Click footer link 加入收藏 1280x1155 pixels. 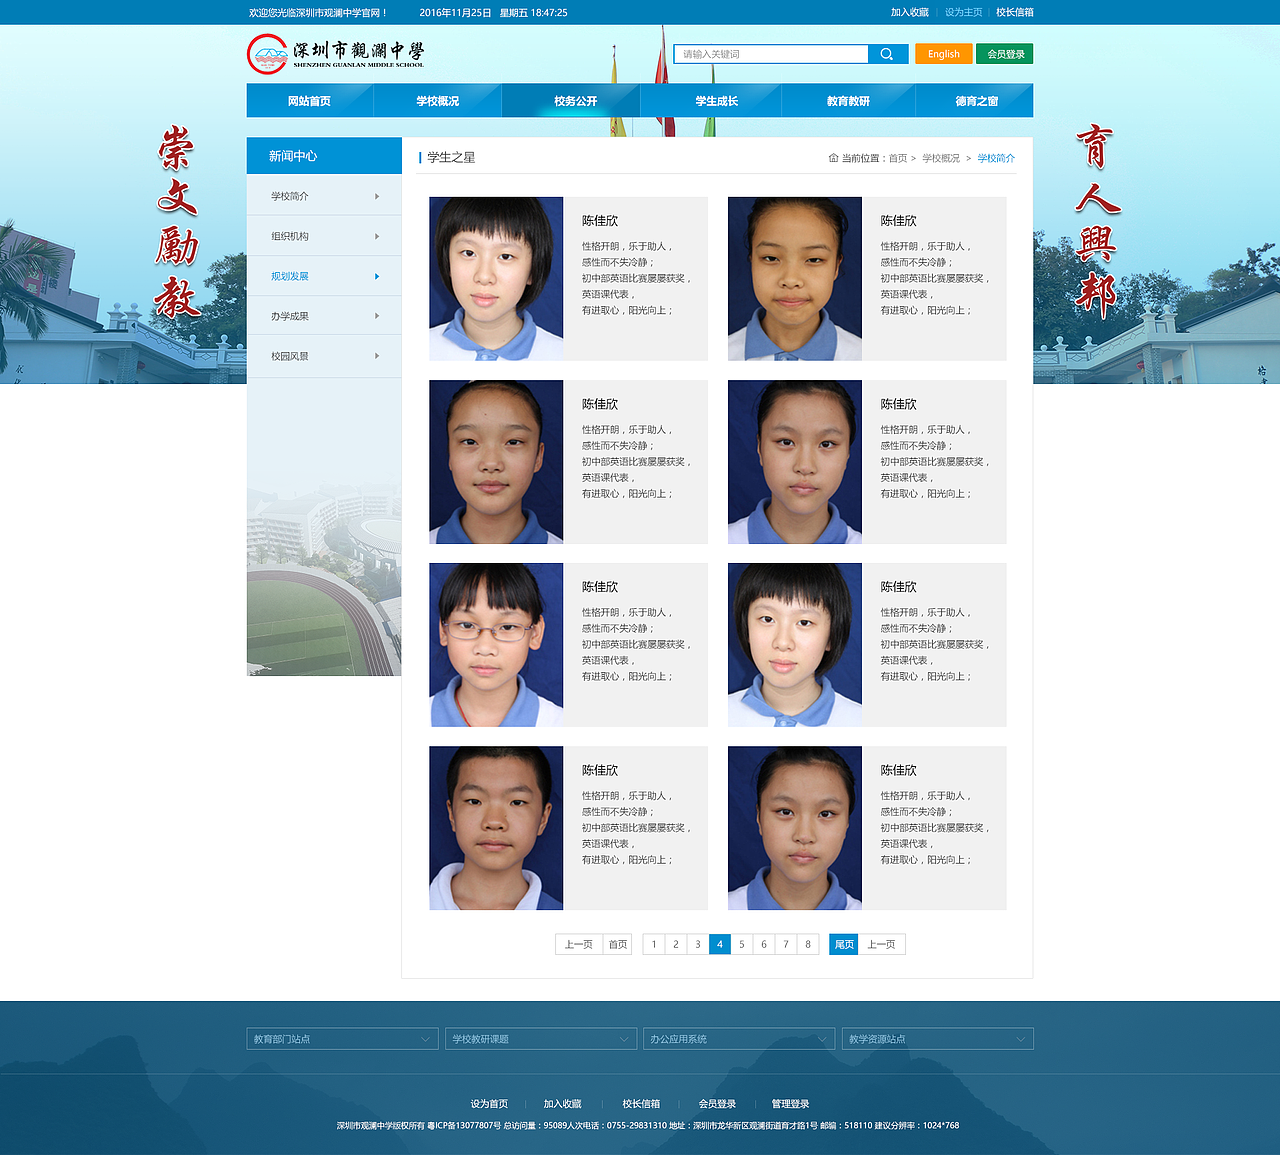(562, 1104)
